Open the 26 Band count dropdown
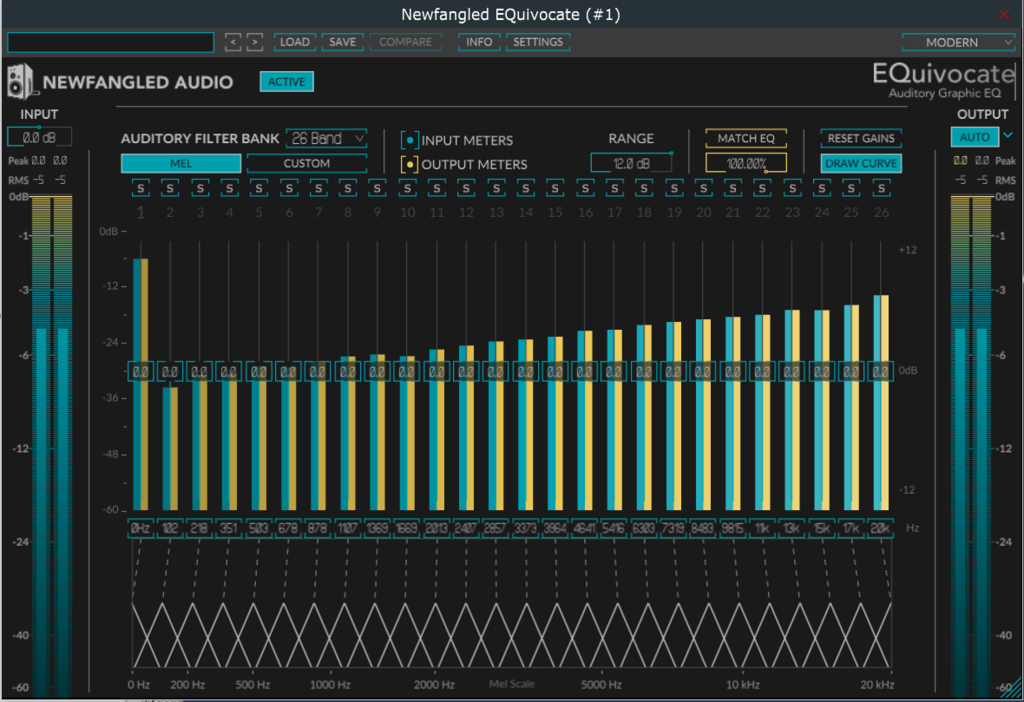This screenshot has height=702, width=1024. [327, 138]
